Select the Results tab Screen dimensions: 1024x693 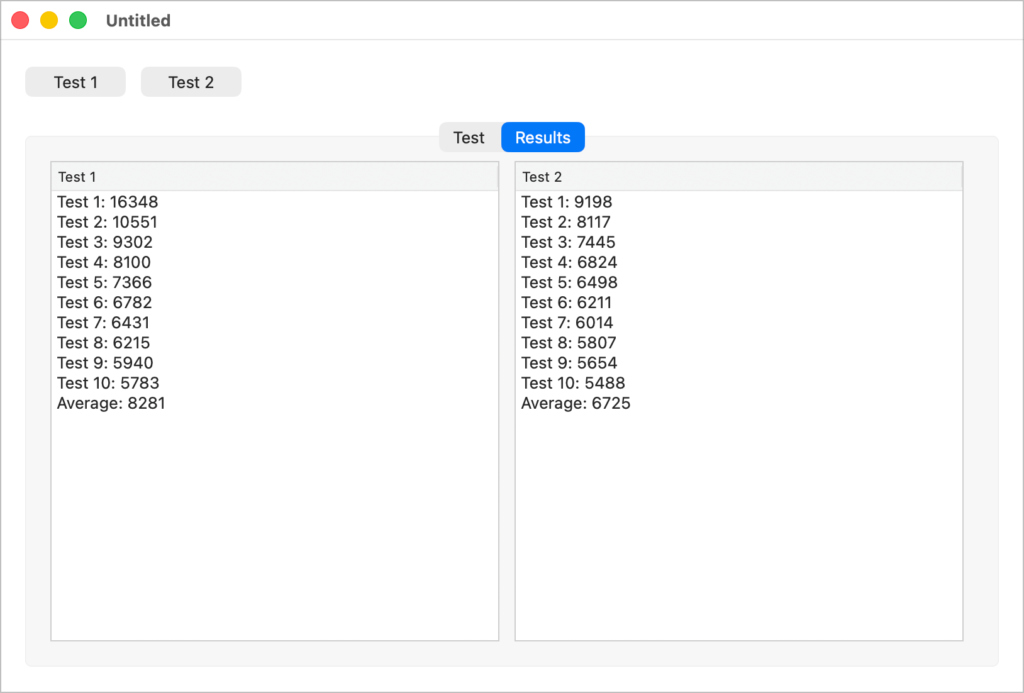[x=542, y=138]
